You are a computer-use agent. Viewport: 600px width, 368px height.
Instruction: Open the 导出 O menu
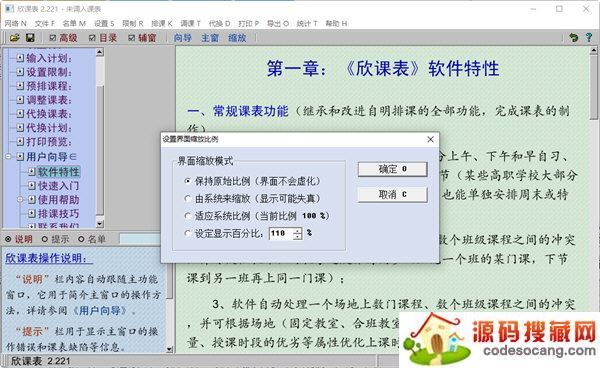(277, 23)
